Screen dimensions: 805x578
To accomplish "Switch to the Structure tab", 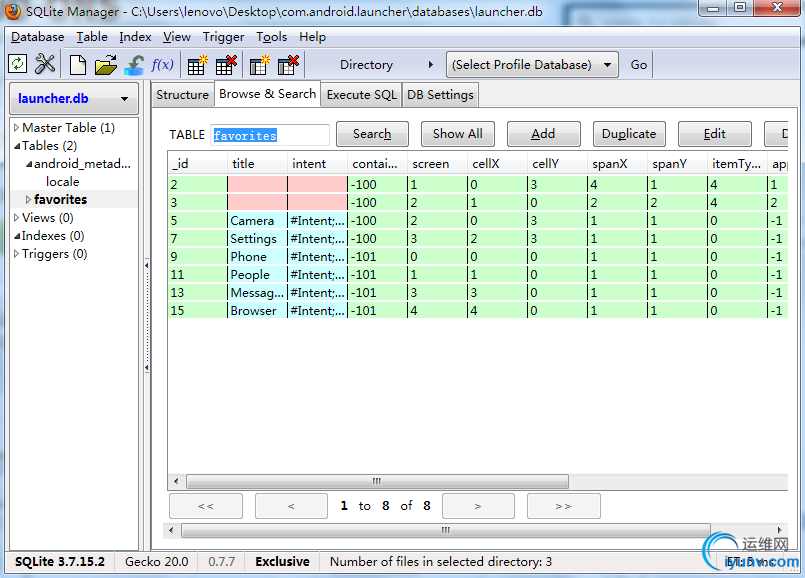I will (x=182, y=95).
